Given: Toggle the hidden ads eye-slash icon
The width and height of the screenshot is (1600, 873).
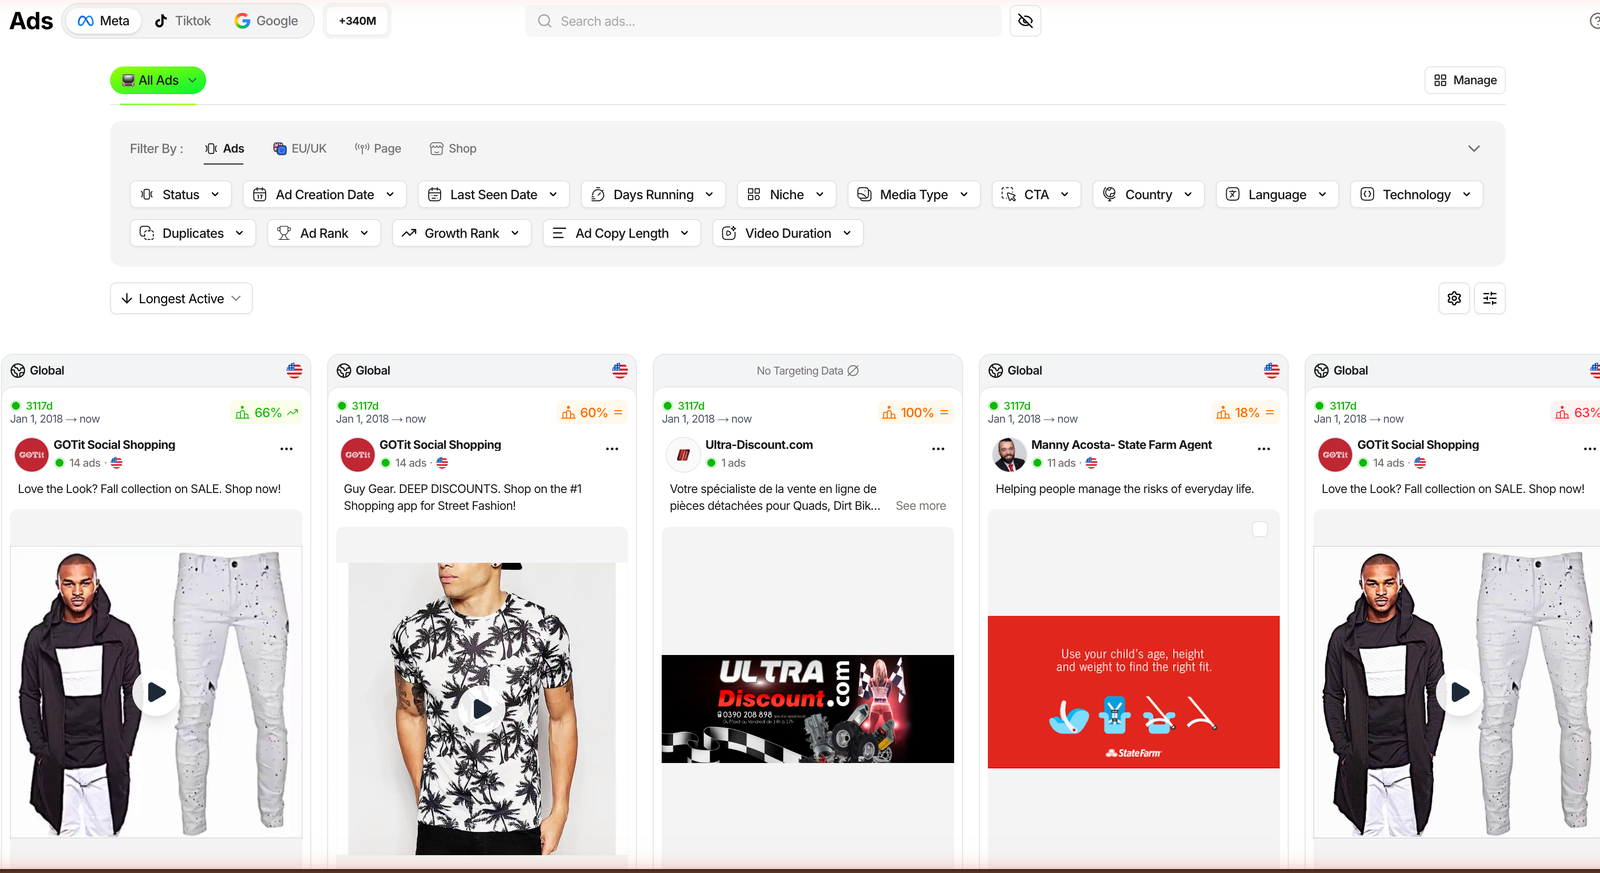Looking at the screenshot, I should [1025, 21].
